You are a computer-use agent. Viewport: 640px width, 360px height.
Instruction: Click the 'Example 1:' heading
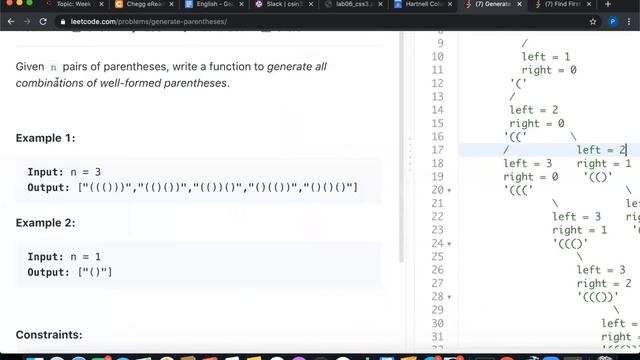pyautogui.click(x=45, y=138)
